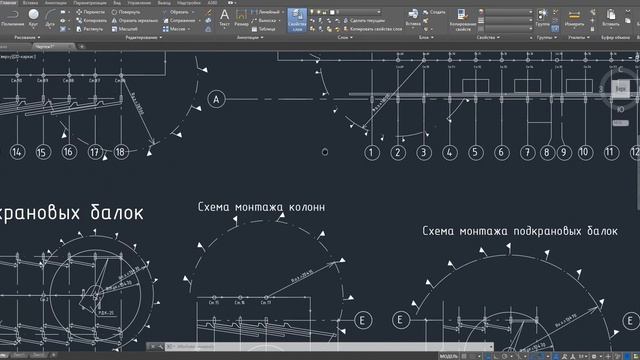This screenshot has height=360, width=640.
Task: Open the Управление ribbon tab
Action: [x=139, y=2]
